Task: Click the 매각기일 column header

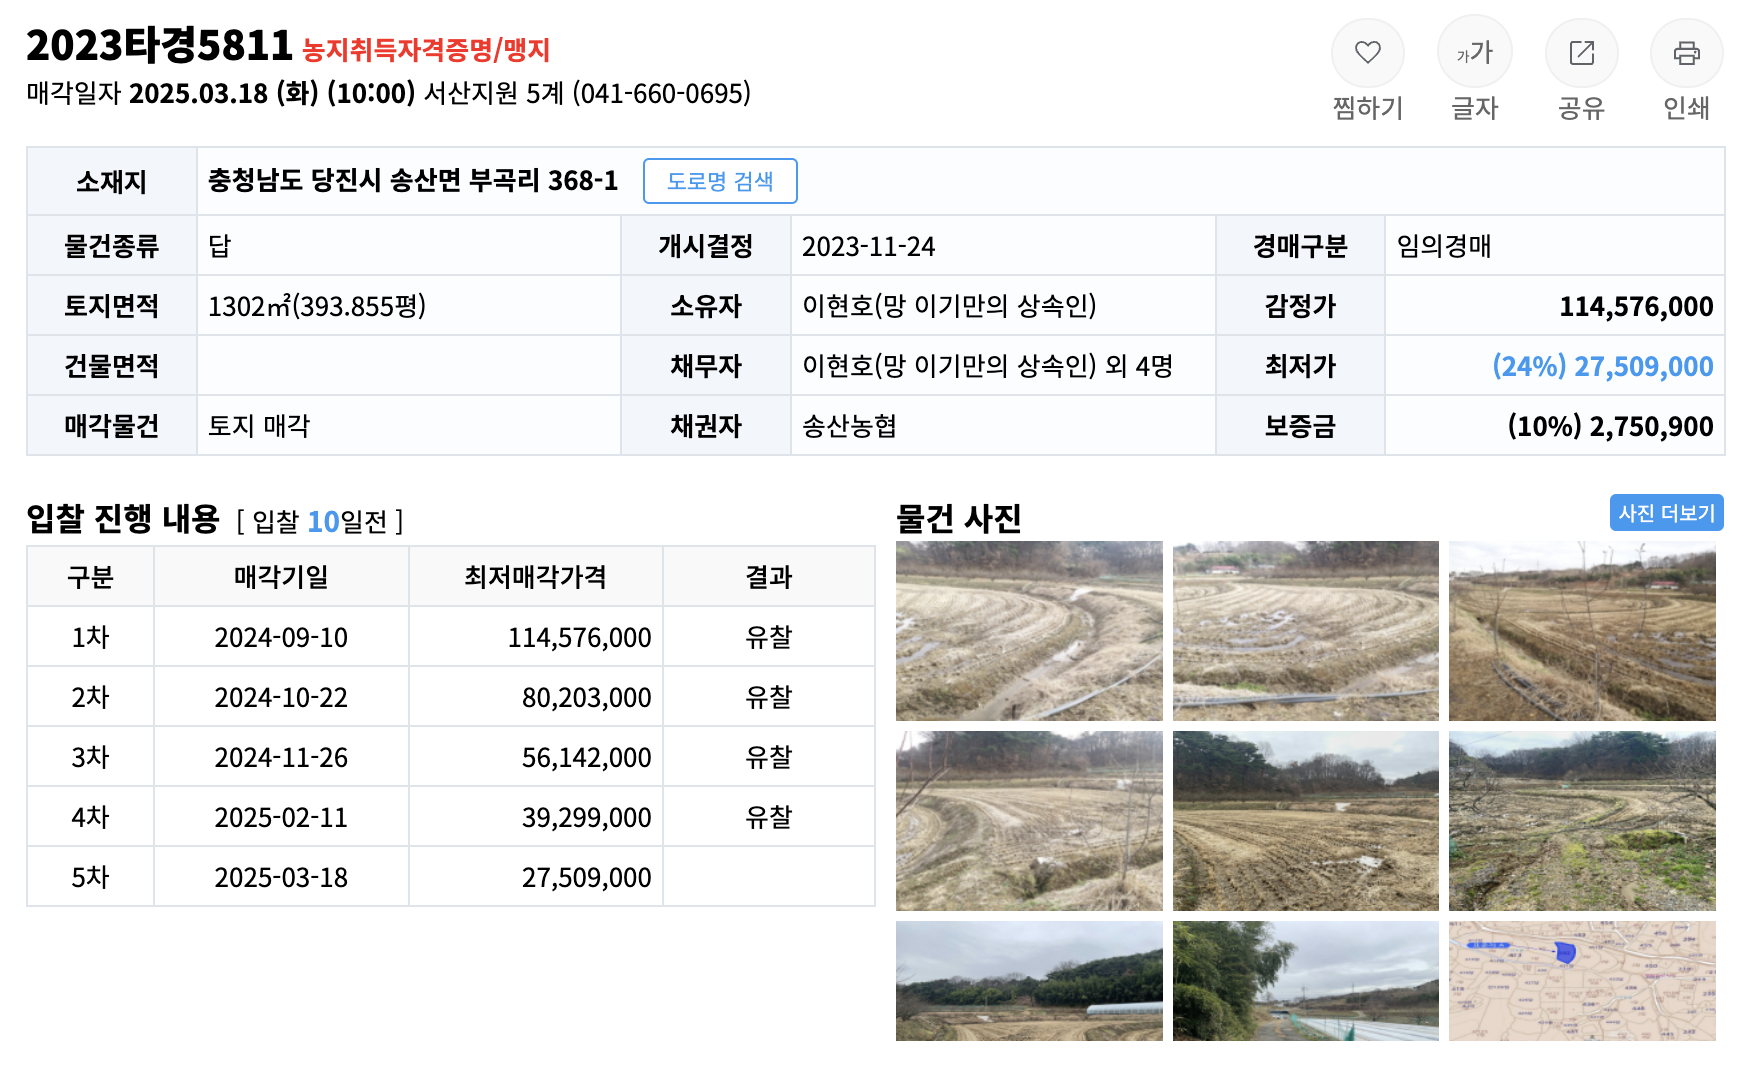Action: (281, 576)
